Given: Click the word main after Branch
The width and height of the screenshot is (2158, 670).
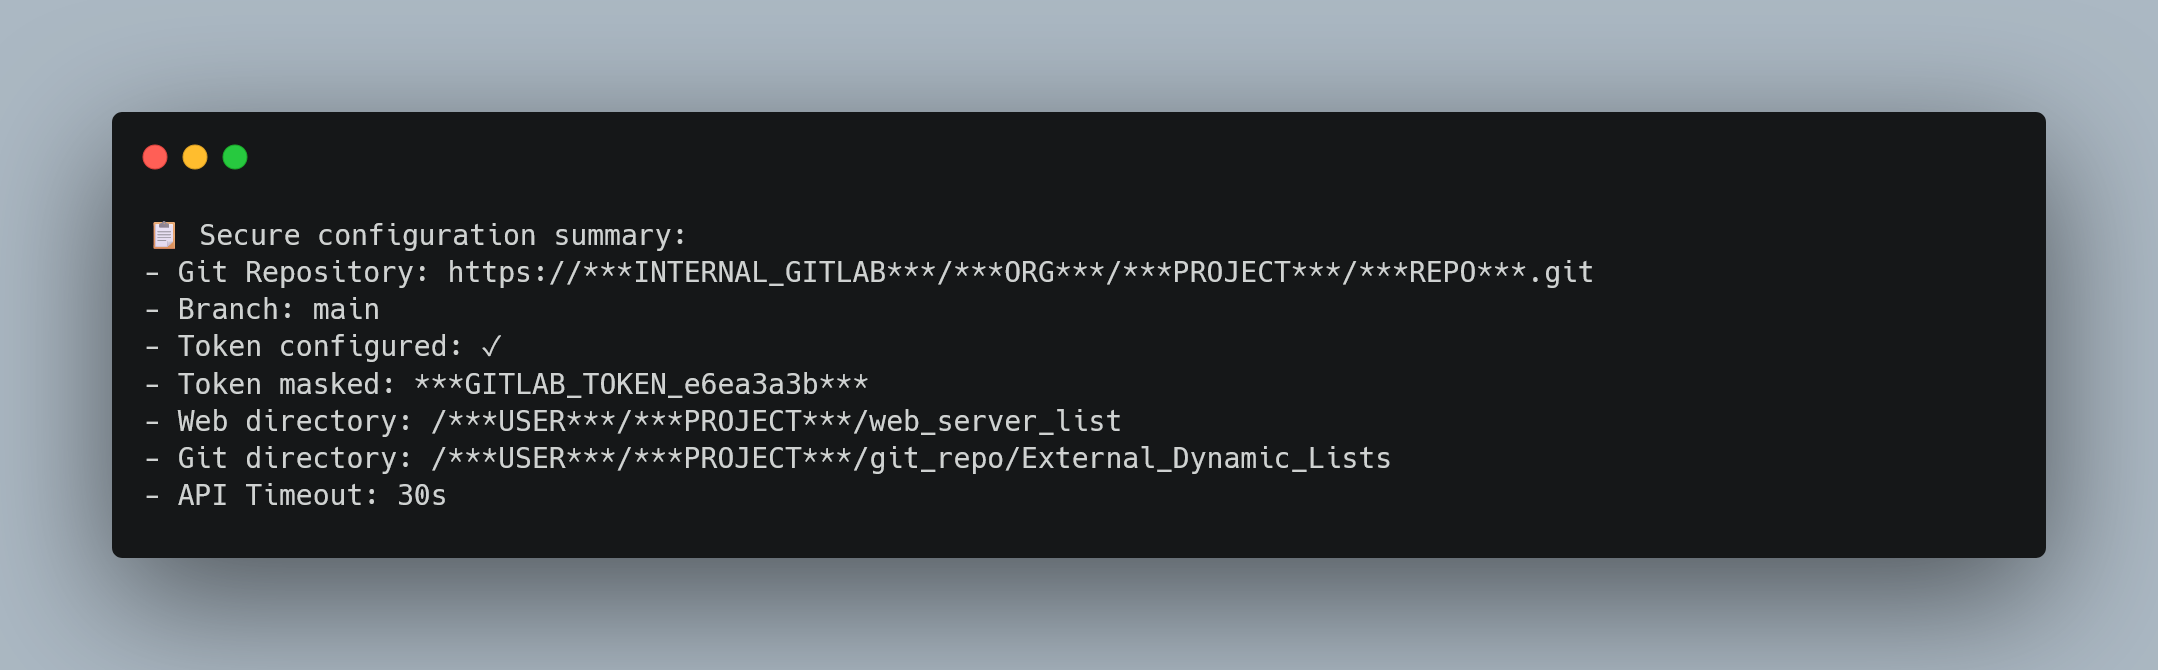Looking at the screenshot, I should 346,310.
